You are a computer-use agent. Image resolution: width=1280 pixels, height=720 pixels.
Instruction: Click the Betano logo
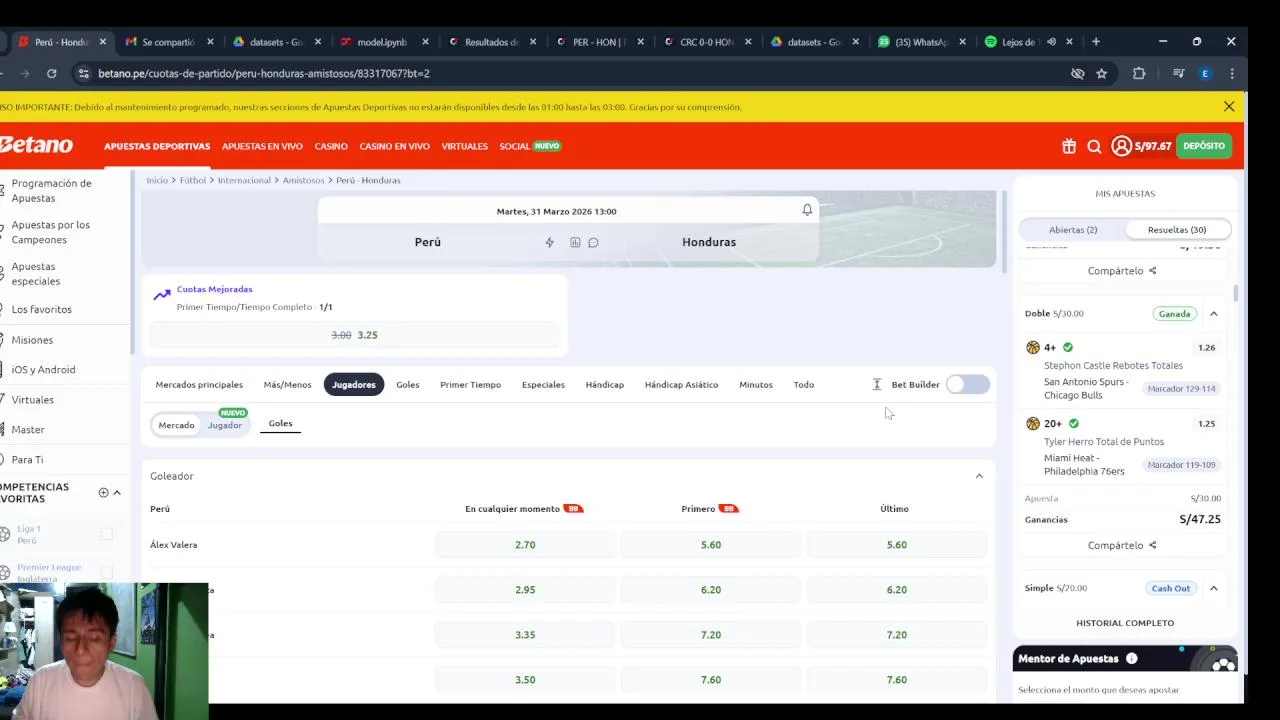pos(37,145)
